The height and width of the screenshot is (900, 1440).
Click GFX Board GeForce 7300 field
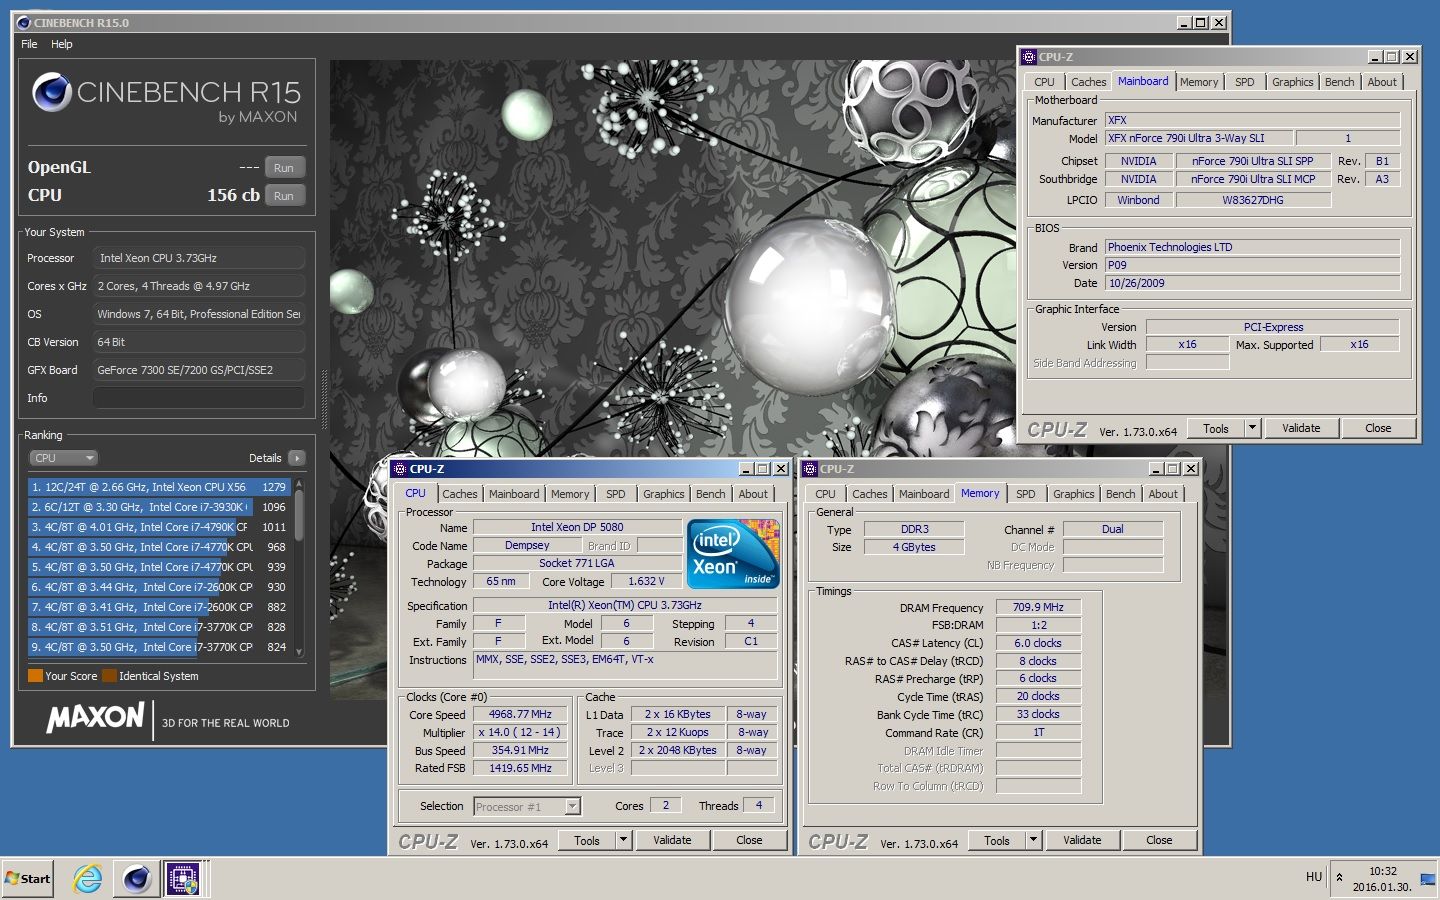[x=199, y=370]
